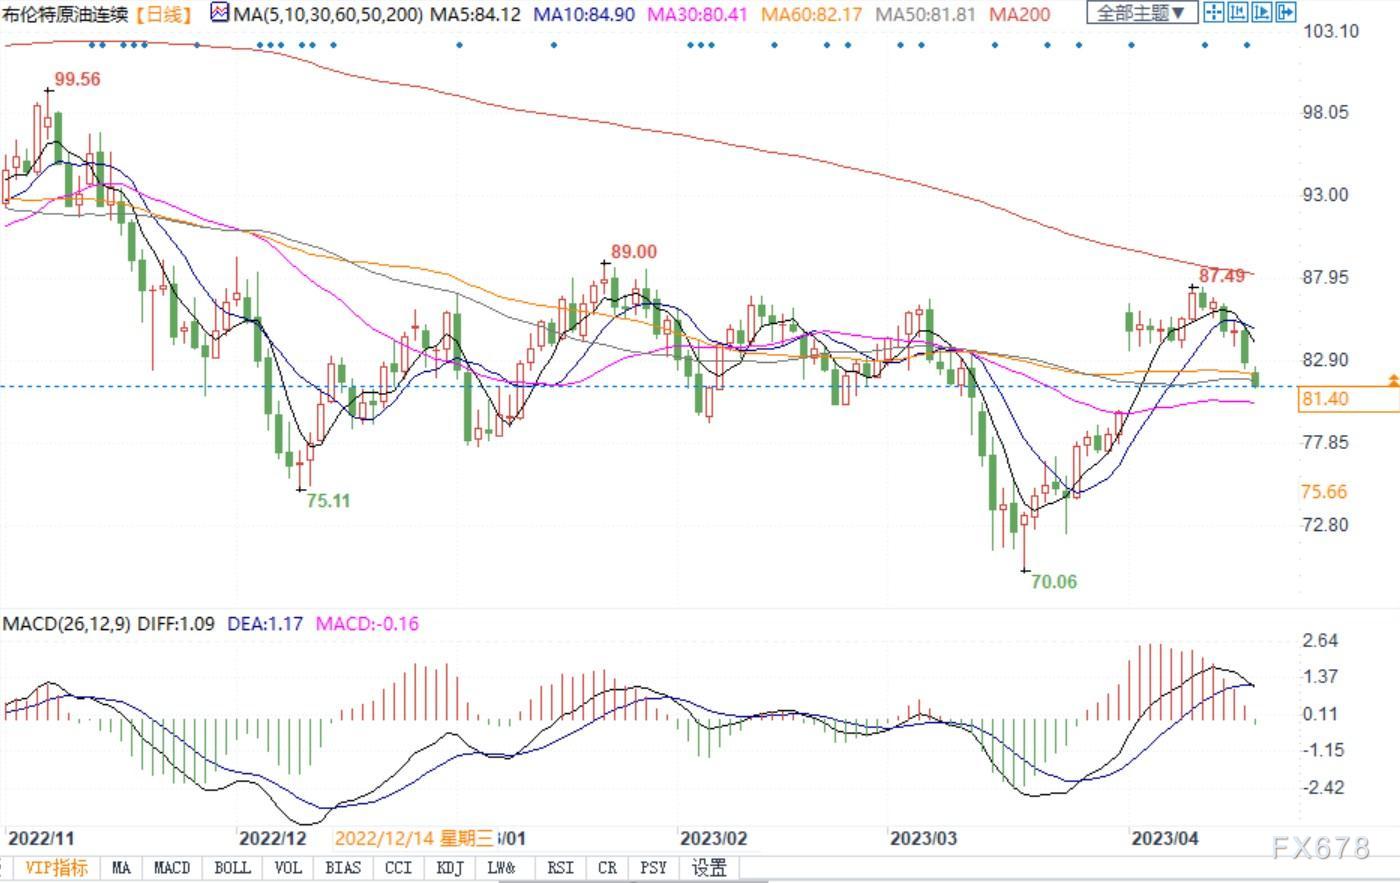Open the 设置 settings button
1400x883 pixels.
(709, 868)
